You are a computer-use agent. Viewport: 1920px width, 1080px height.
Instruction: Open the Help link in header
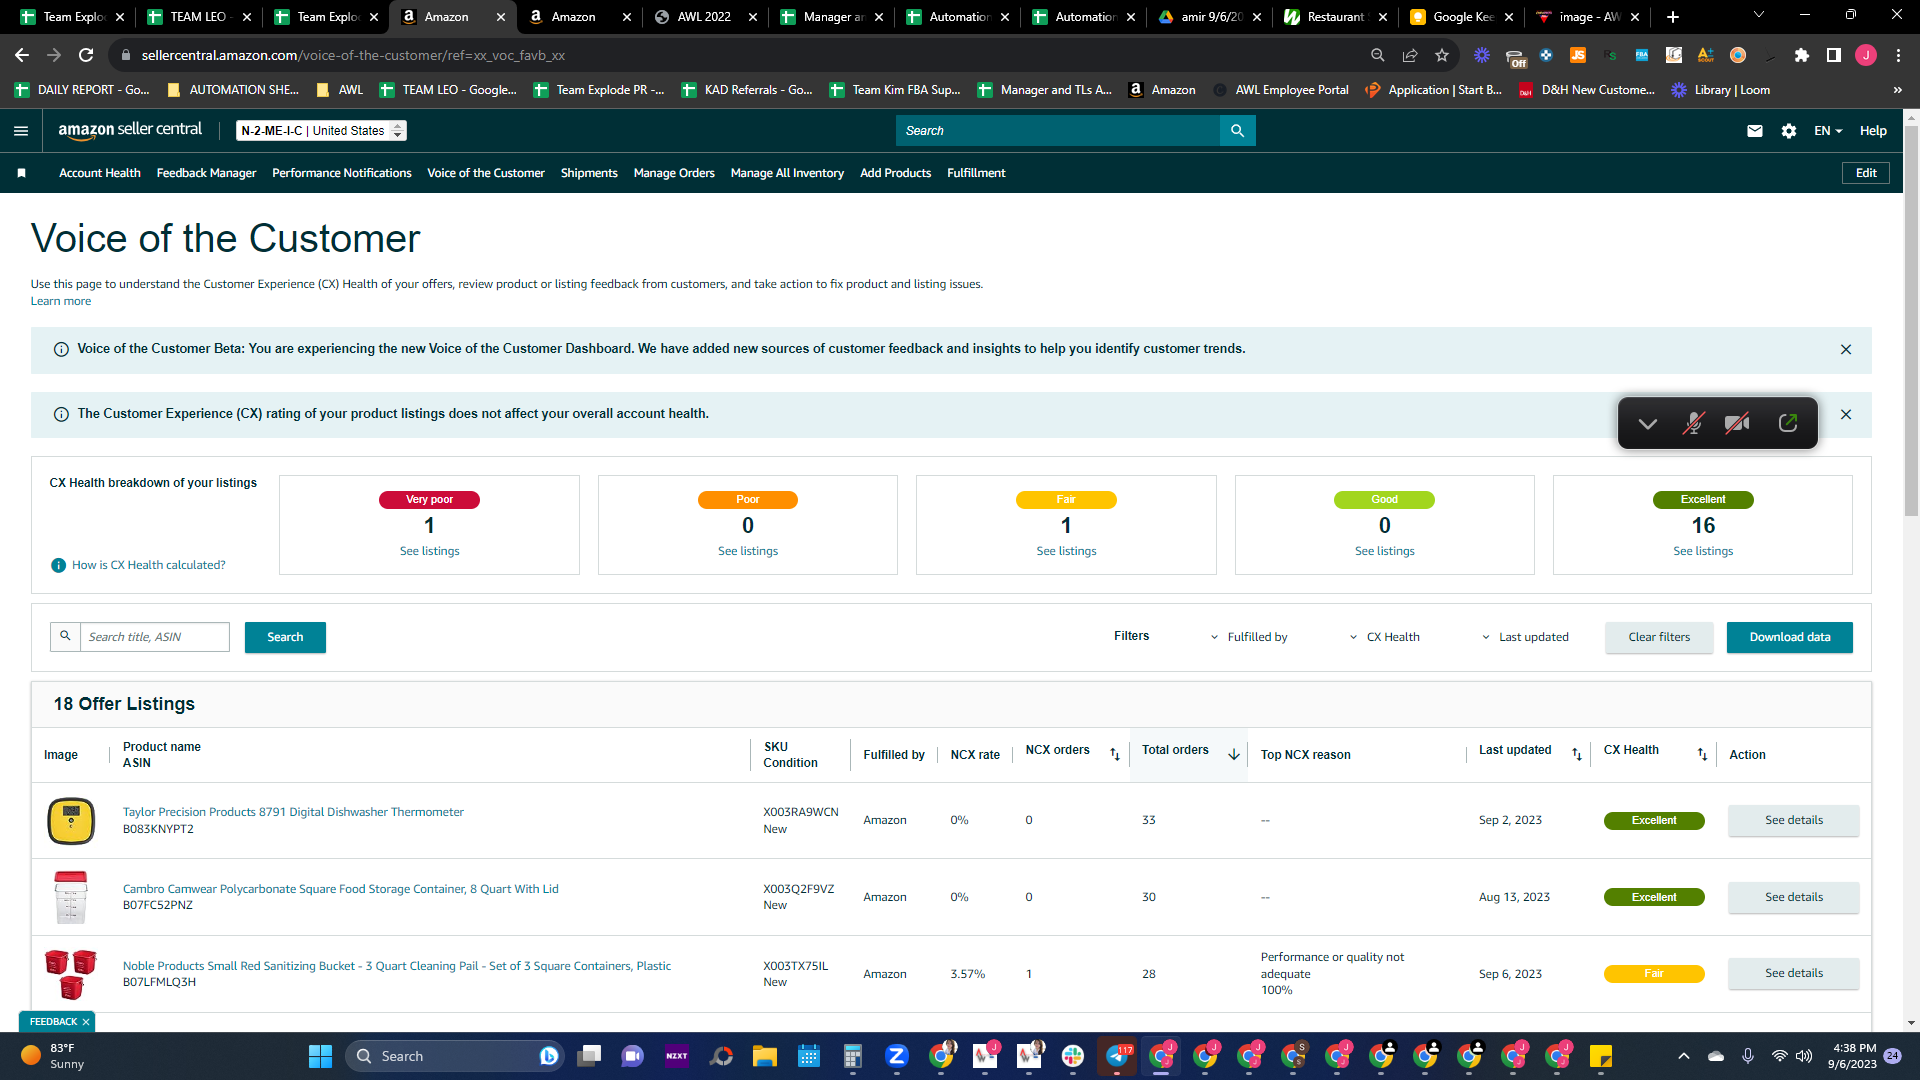1873,131
